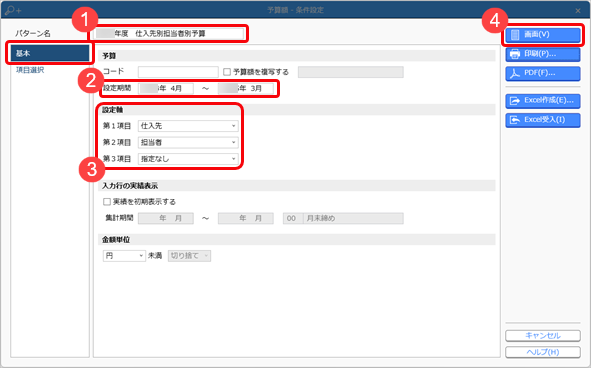Select the 基本 tab in the sidebar

click(x=50, y=53)
